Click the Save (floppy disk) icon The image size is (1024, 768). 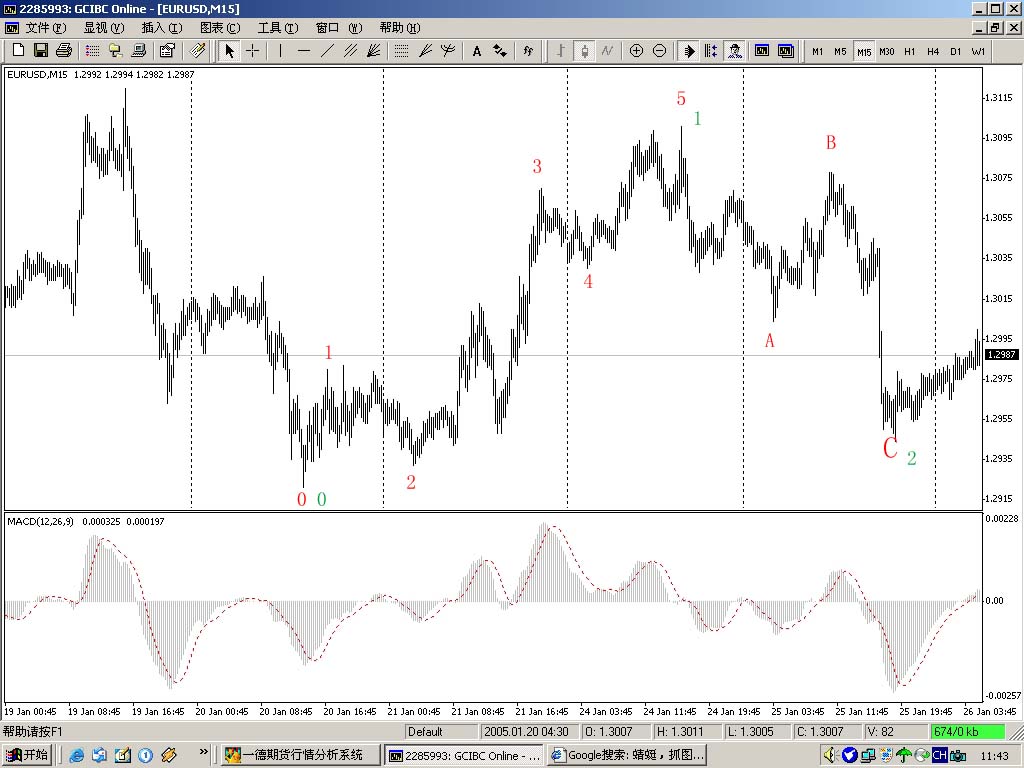tap(41, 51)
